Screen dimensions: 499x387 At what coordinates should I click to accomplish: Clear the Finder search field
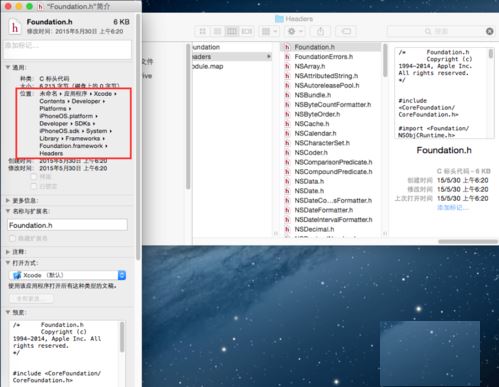[489, 31]
